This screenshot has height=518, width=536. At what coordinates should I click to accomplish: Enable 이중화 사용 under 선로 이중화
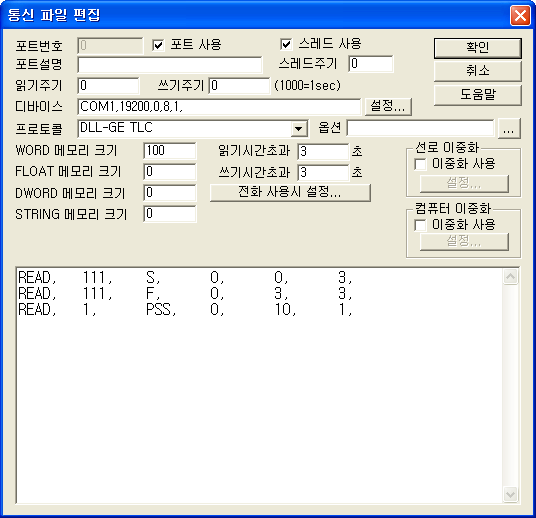coord(420,164)
